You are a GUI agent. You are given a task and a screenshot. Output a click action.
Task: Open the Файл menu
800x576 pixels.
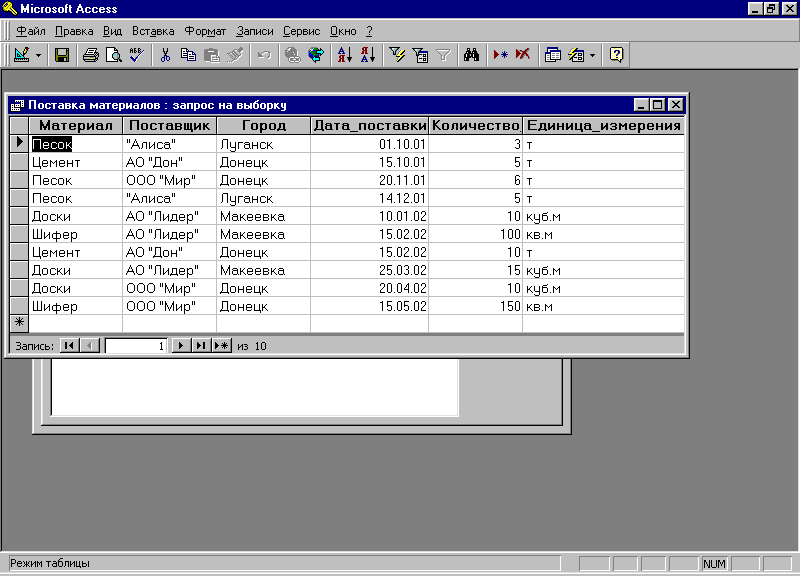(x=31, y=31)
